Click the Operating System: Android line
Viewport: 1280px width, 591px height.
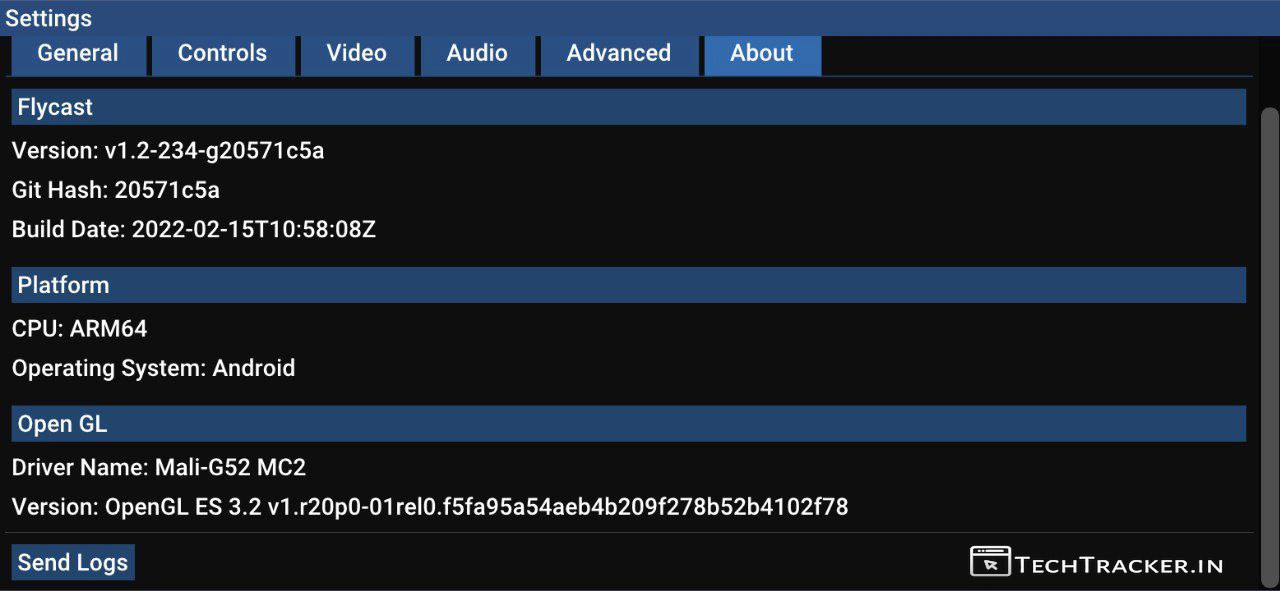point(153,368)
